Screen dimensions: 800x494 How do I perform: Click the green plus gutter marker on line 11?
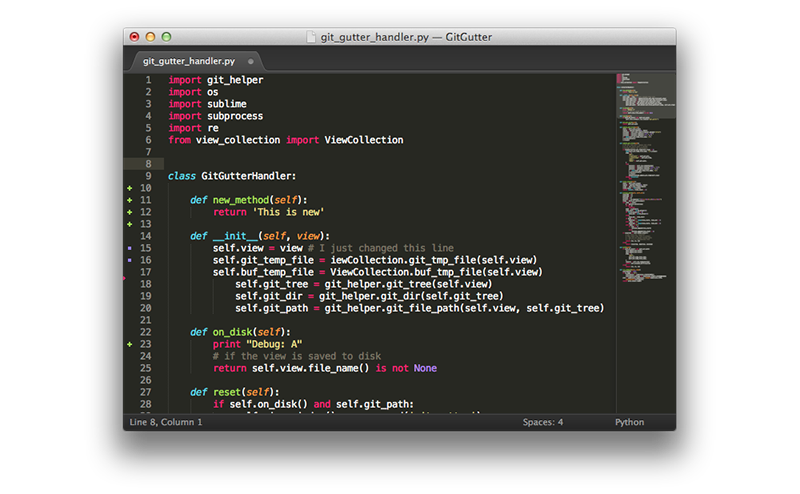[130, 200]
